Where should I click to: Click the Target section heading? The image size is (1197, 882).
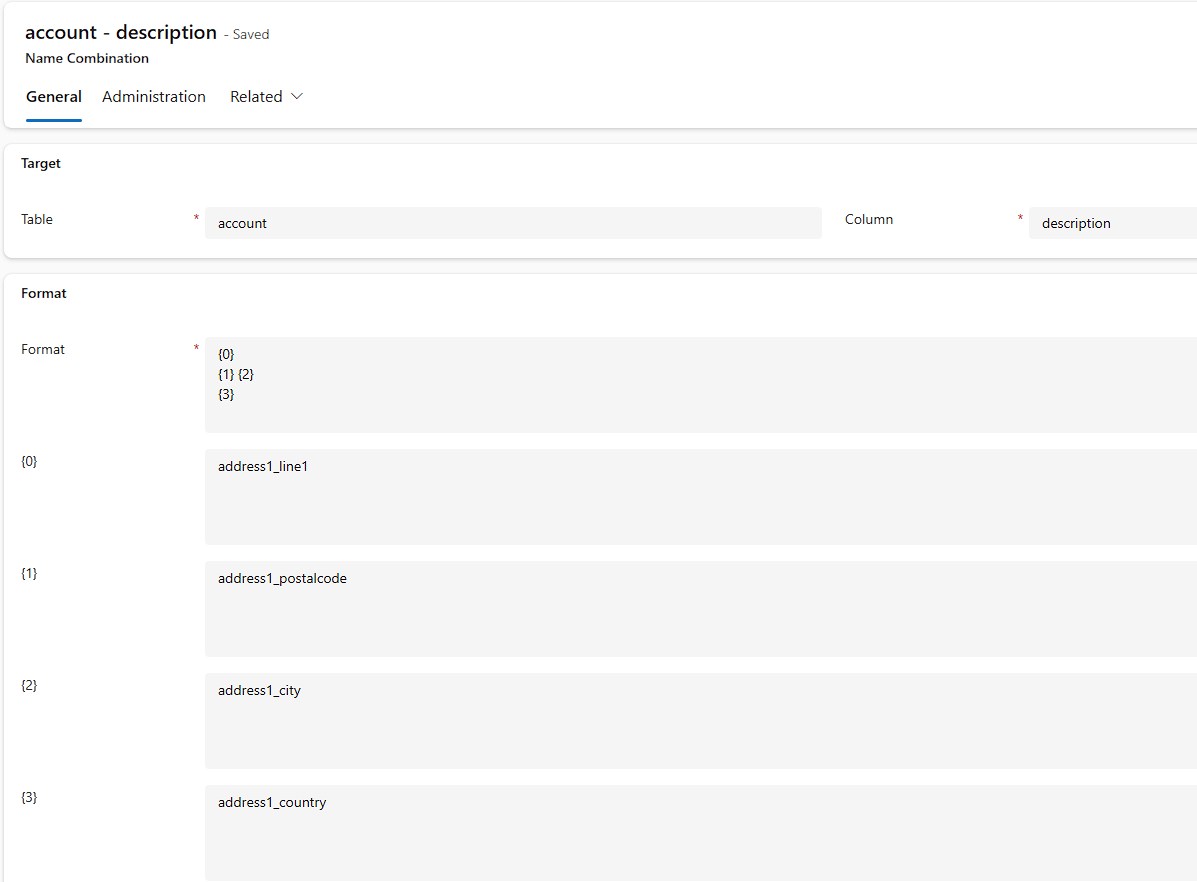[40, 163]
